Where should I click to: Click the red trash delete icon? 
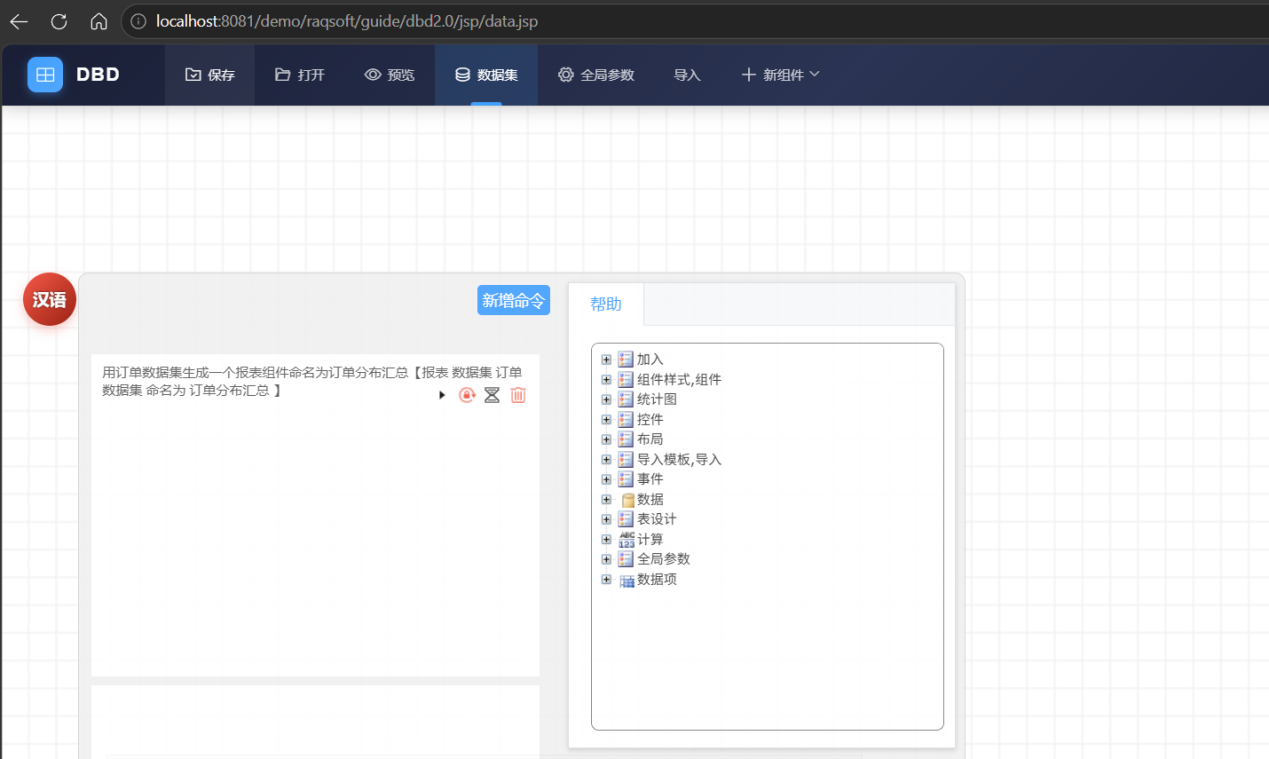[x=518, y=395]
